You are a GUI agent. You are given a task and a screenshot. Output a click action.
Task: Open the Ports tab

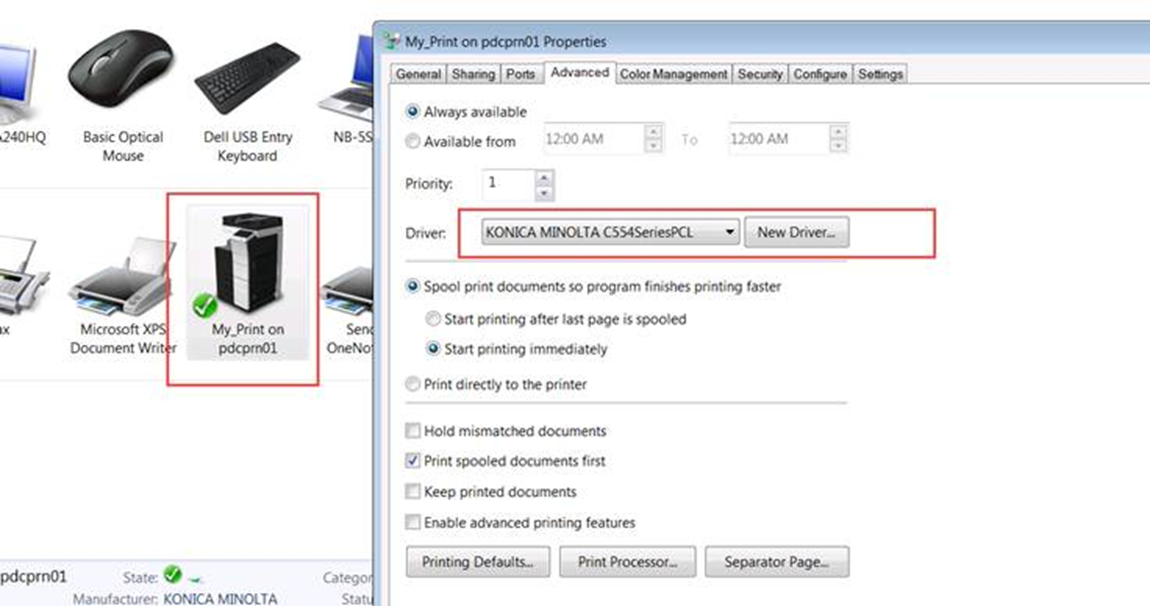point(520,74)
